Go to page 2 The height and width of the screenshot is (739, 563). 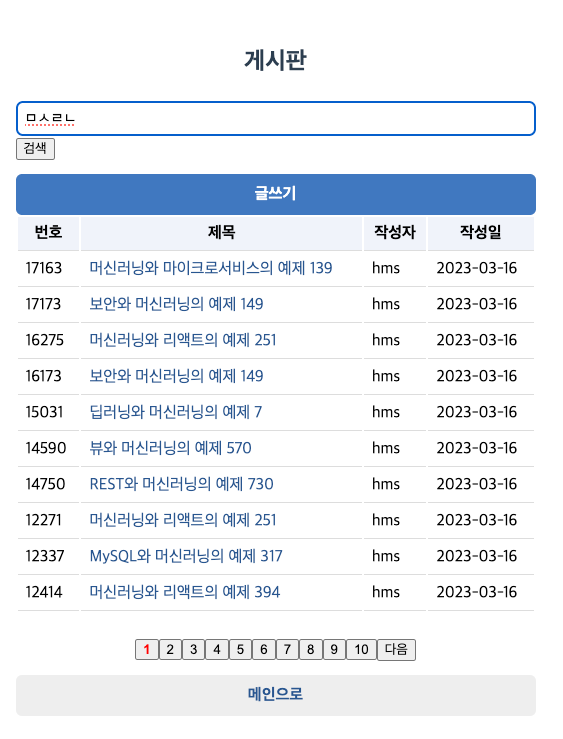[x=170, y=649]
